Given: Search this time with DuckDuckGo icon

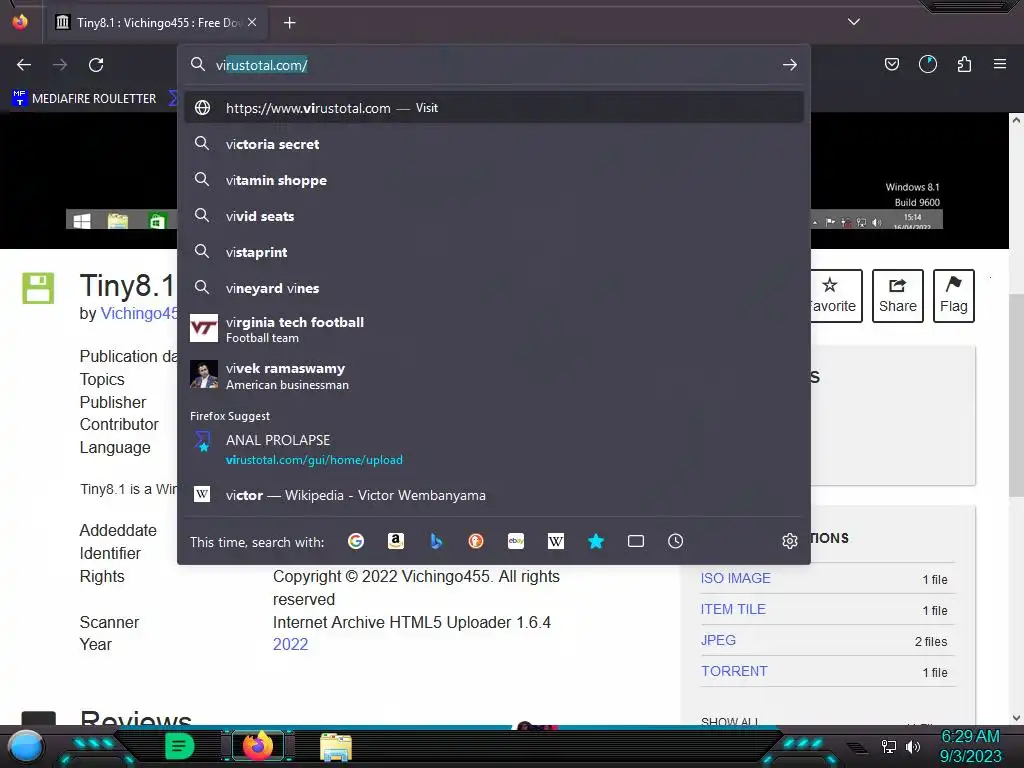Looking at the screenshot, I should [476, 541].
